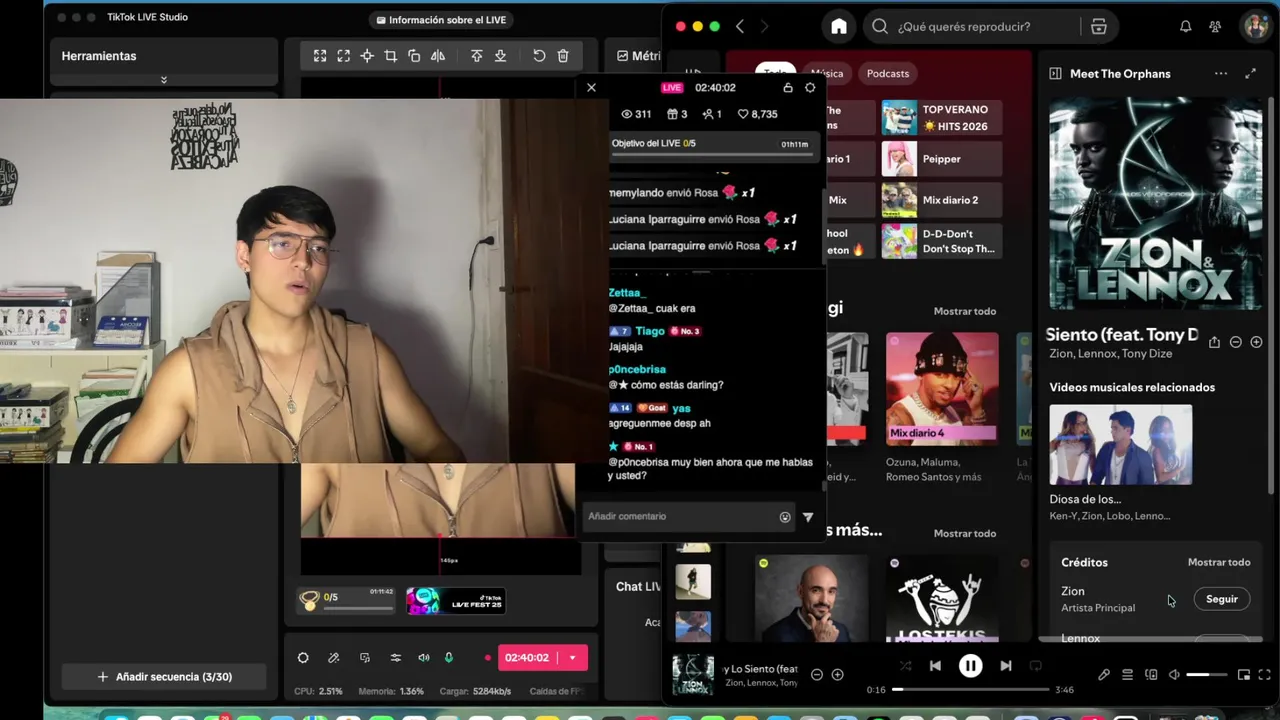Click the filter icon beside comment box
The width and height of the screenshot is (1280, 720).
pyautogui.click(x=808, y=517)
